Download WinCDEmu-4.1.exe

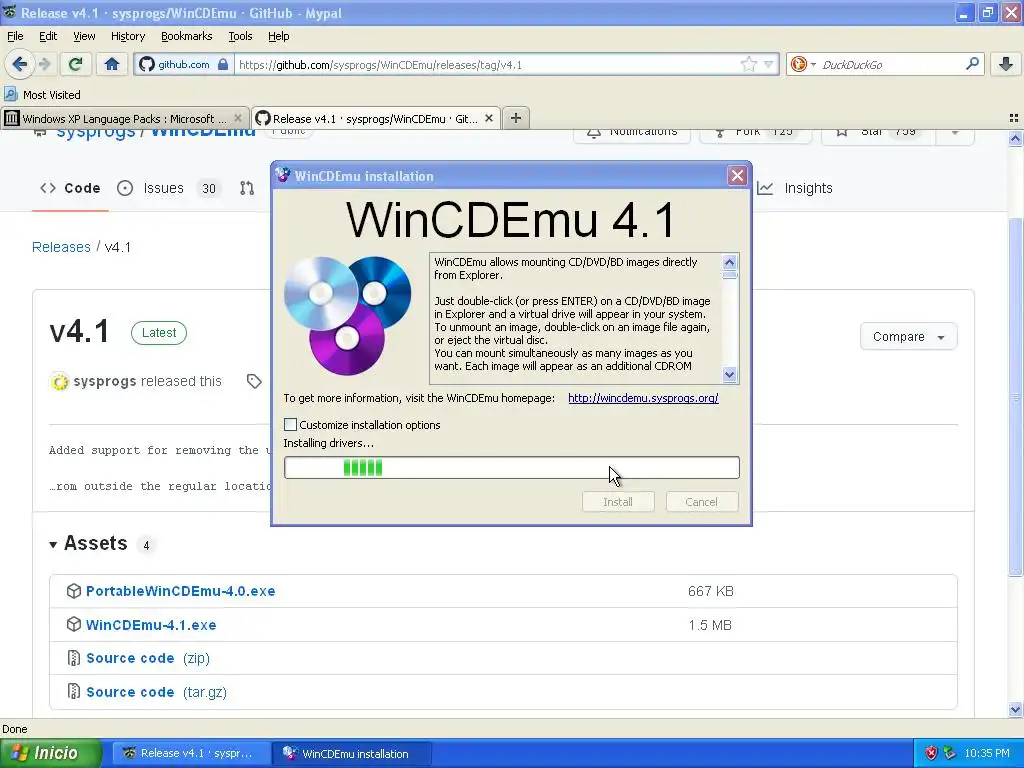151,625
